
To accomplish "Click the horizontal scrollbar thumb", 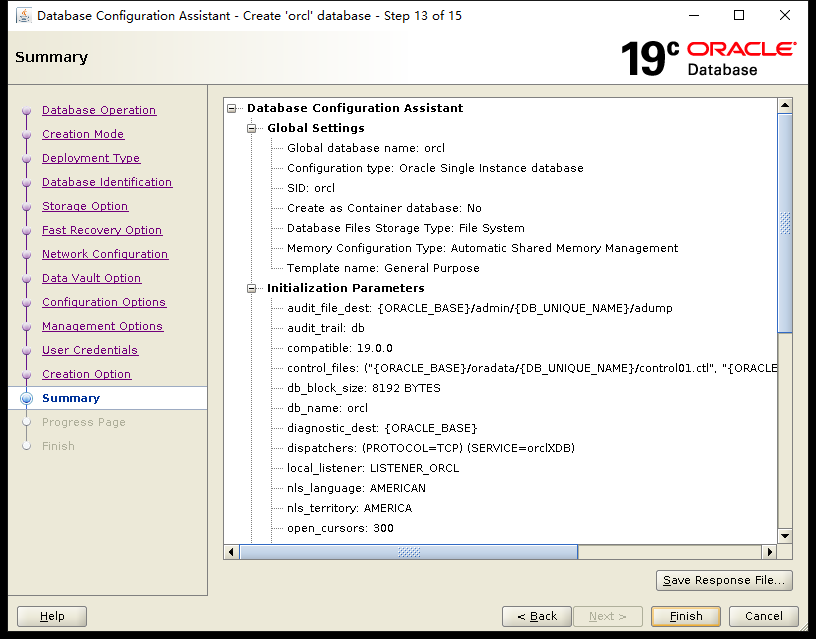I will point(409,552).
